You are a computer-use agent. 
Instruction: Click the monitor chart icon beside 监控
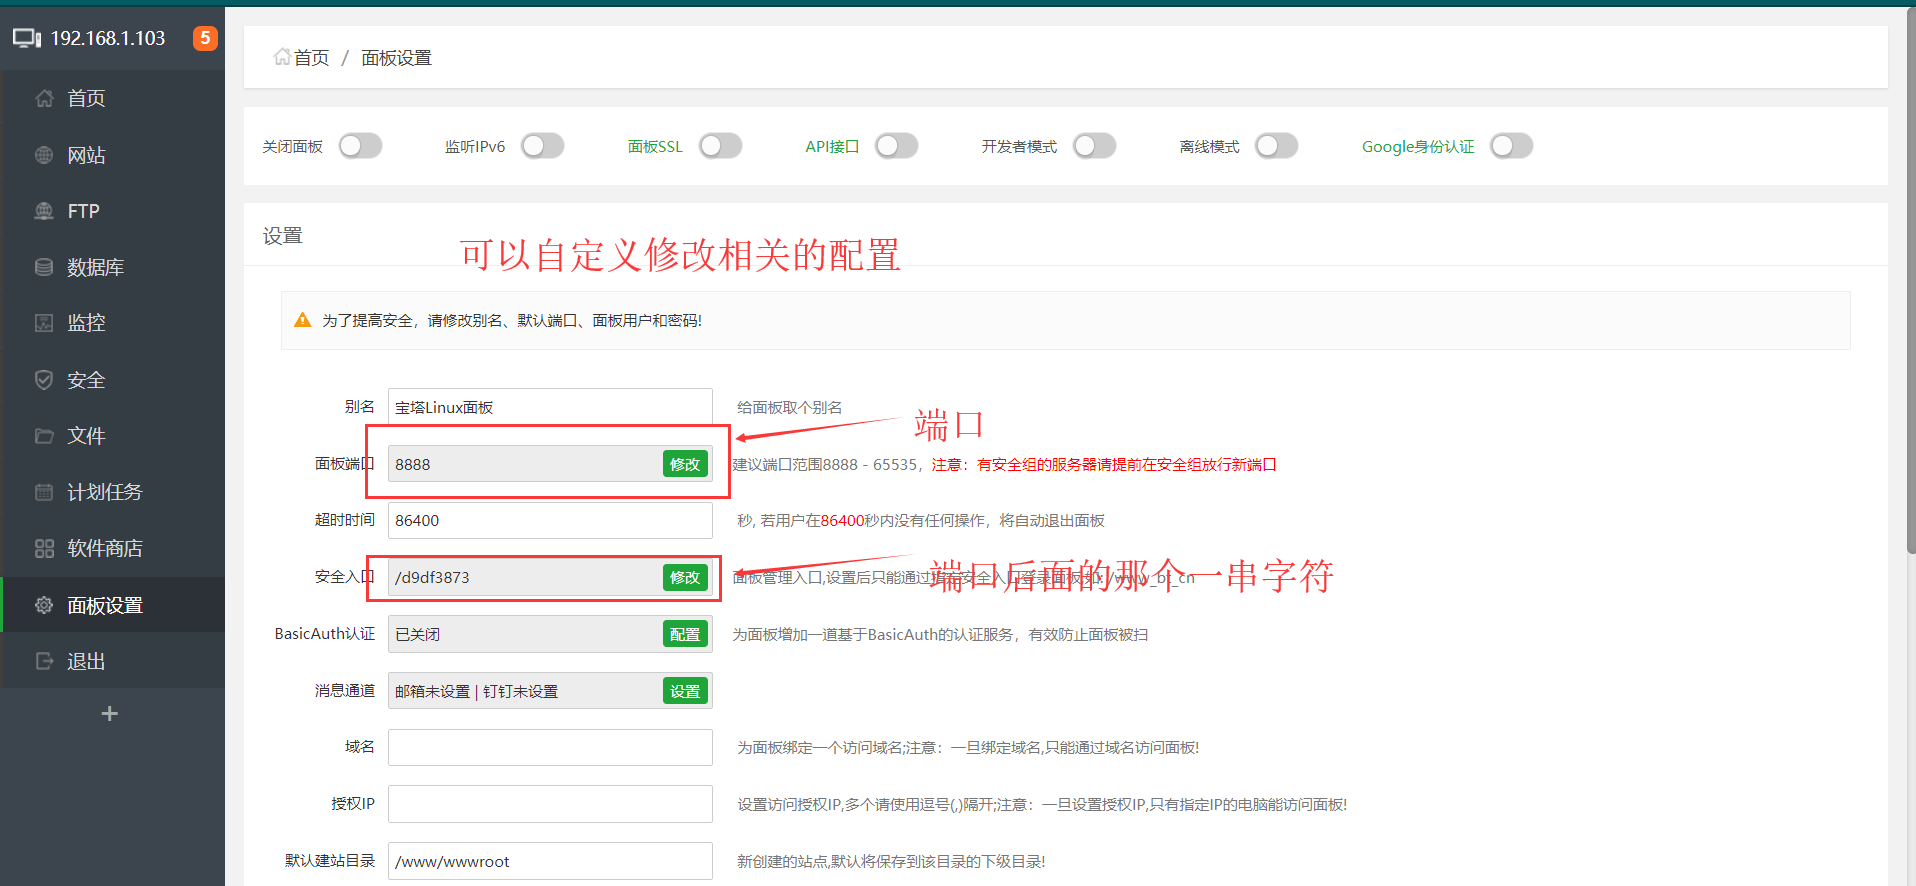pyautogui.click(x=44, y=323)
